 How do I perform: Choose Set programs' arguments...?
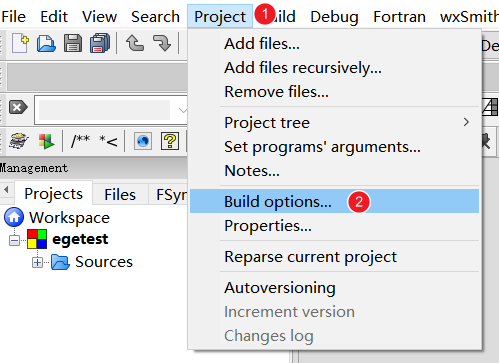pos(334,147)
